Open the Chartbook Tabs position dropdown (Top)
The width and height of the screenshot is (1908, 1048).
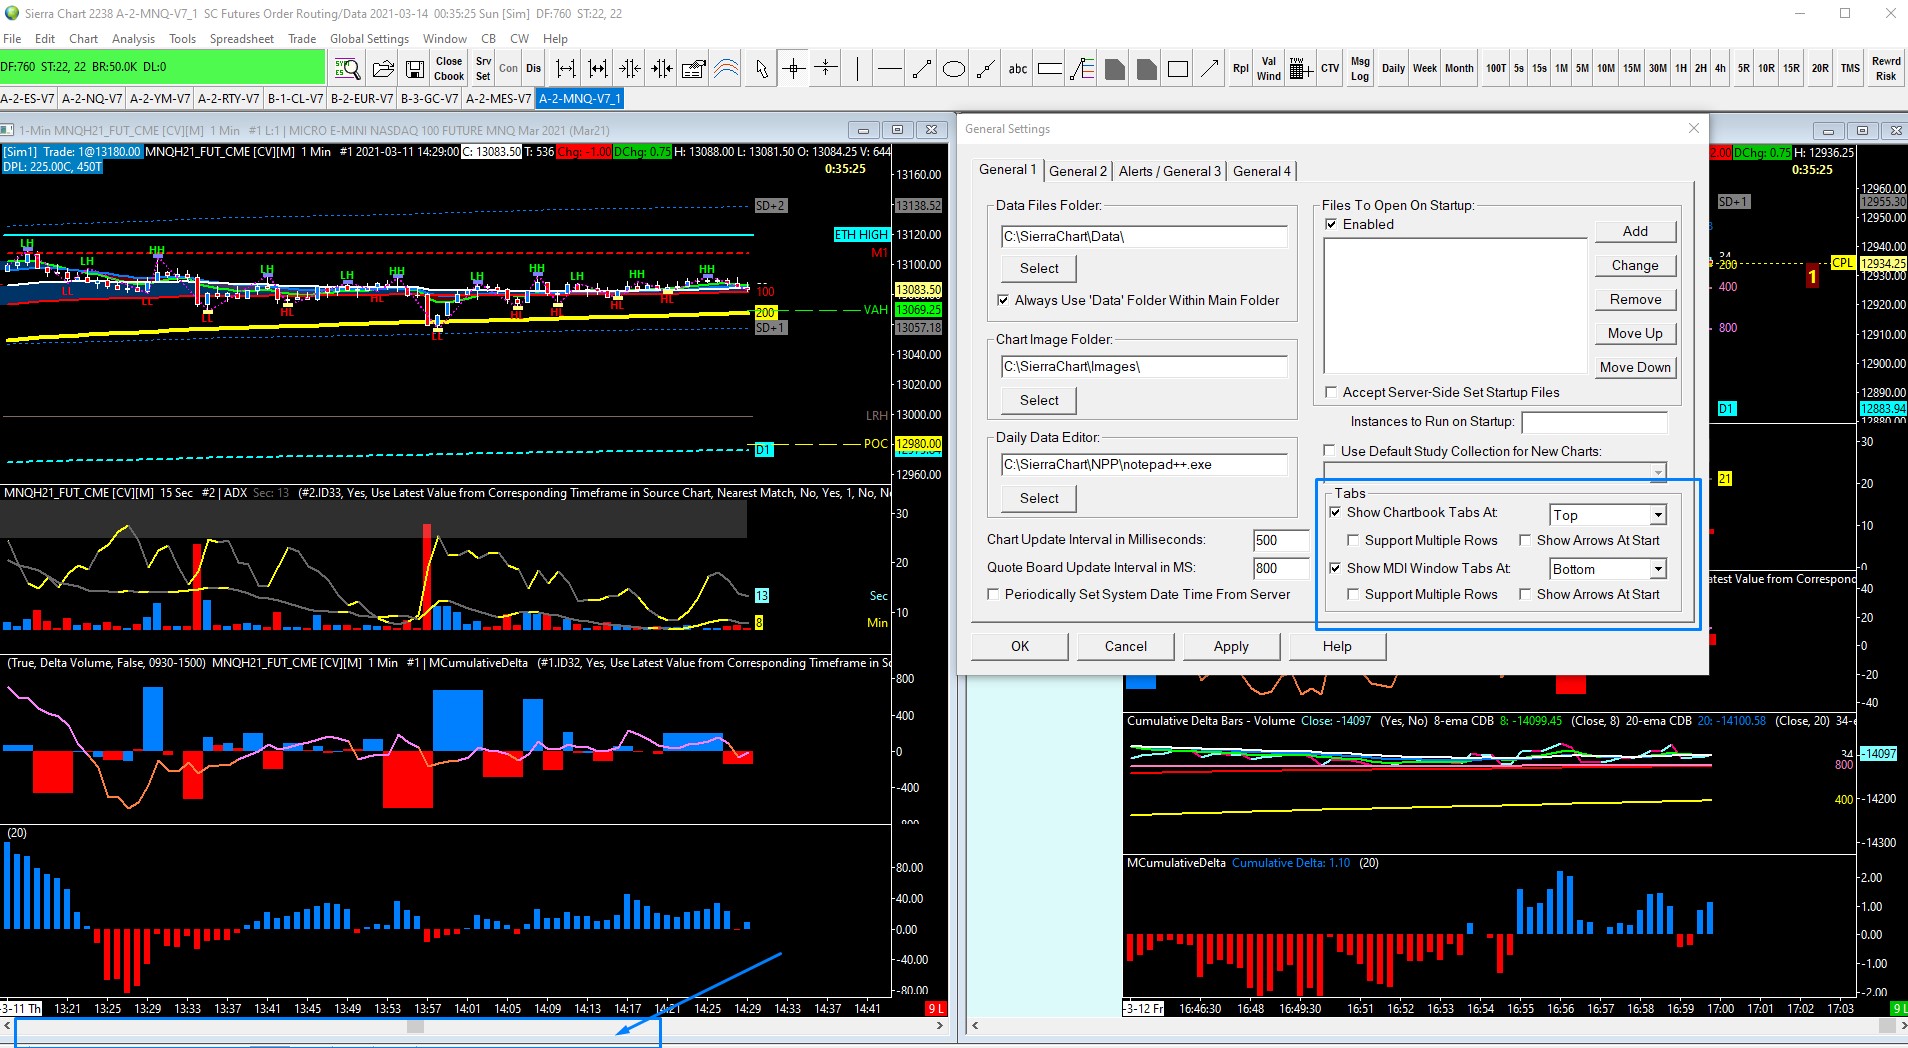click(x=1657, y=515)
